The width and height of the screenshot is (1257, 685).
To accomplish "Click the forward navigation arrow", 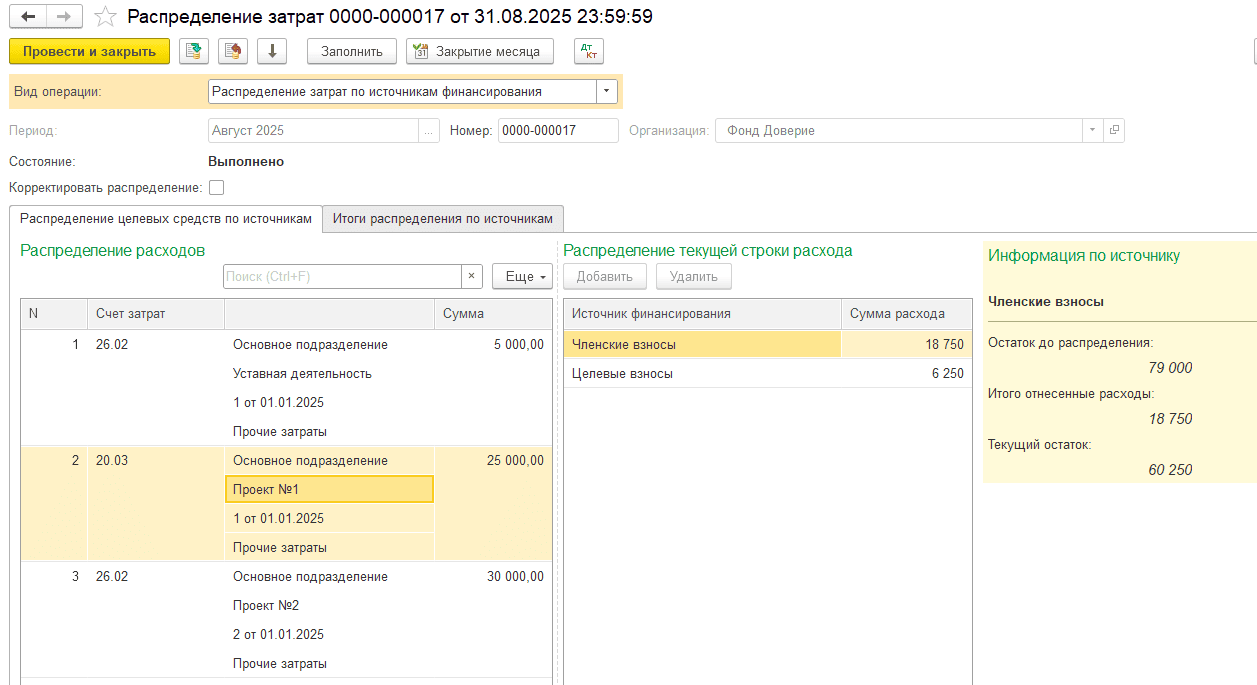I will point(63,17).
